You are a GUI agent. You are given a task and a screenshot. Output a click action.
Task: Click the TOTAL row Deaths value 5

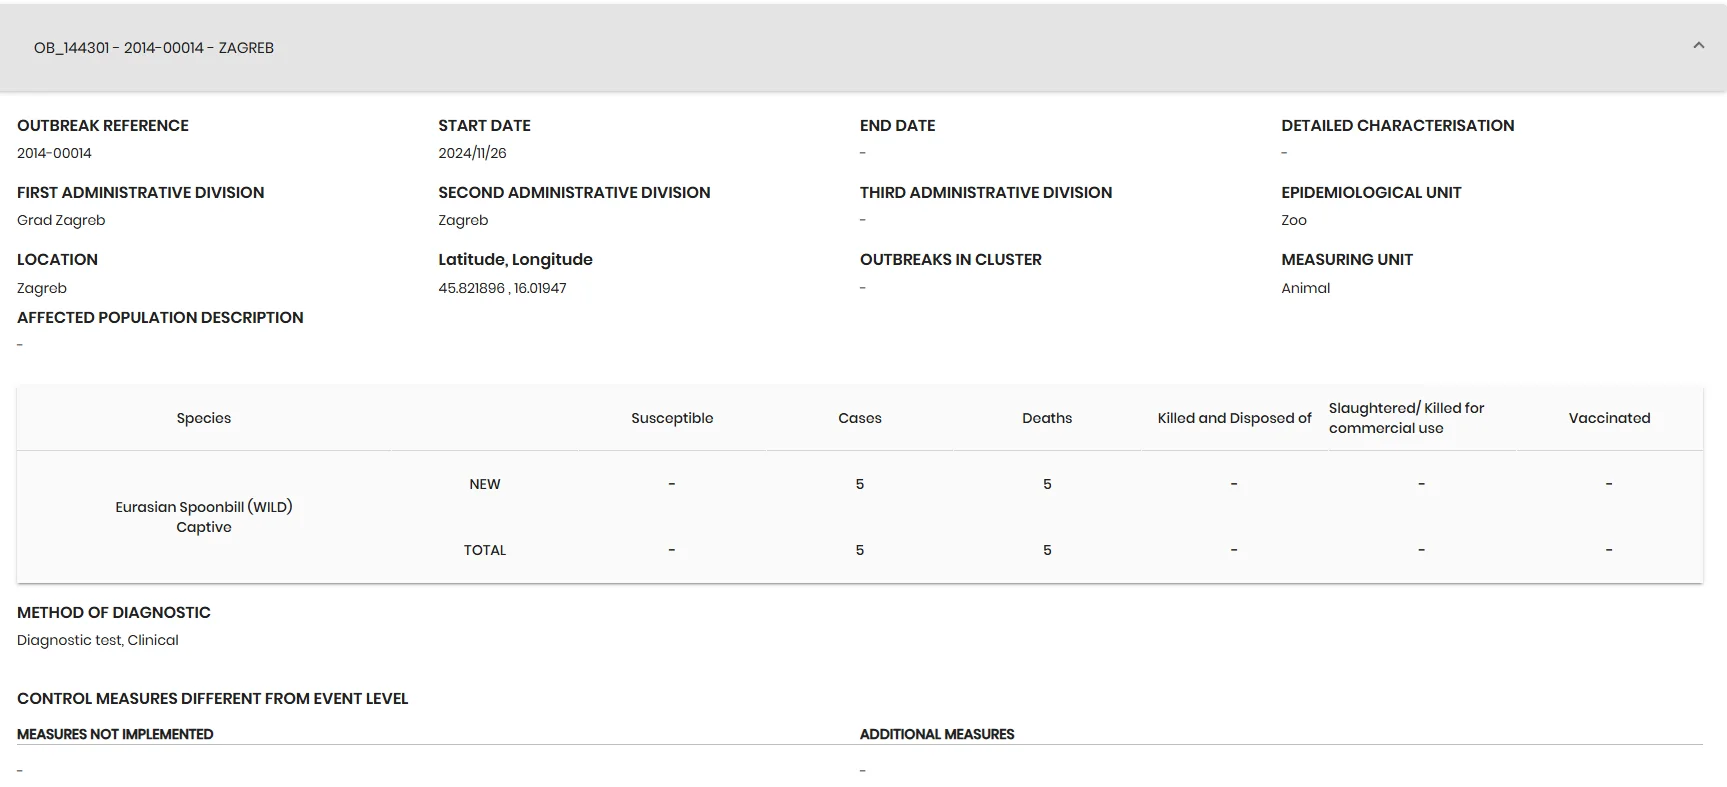[x=1047, y=550]
